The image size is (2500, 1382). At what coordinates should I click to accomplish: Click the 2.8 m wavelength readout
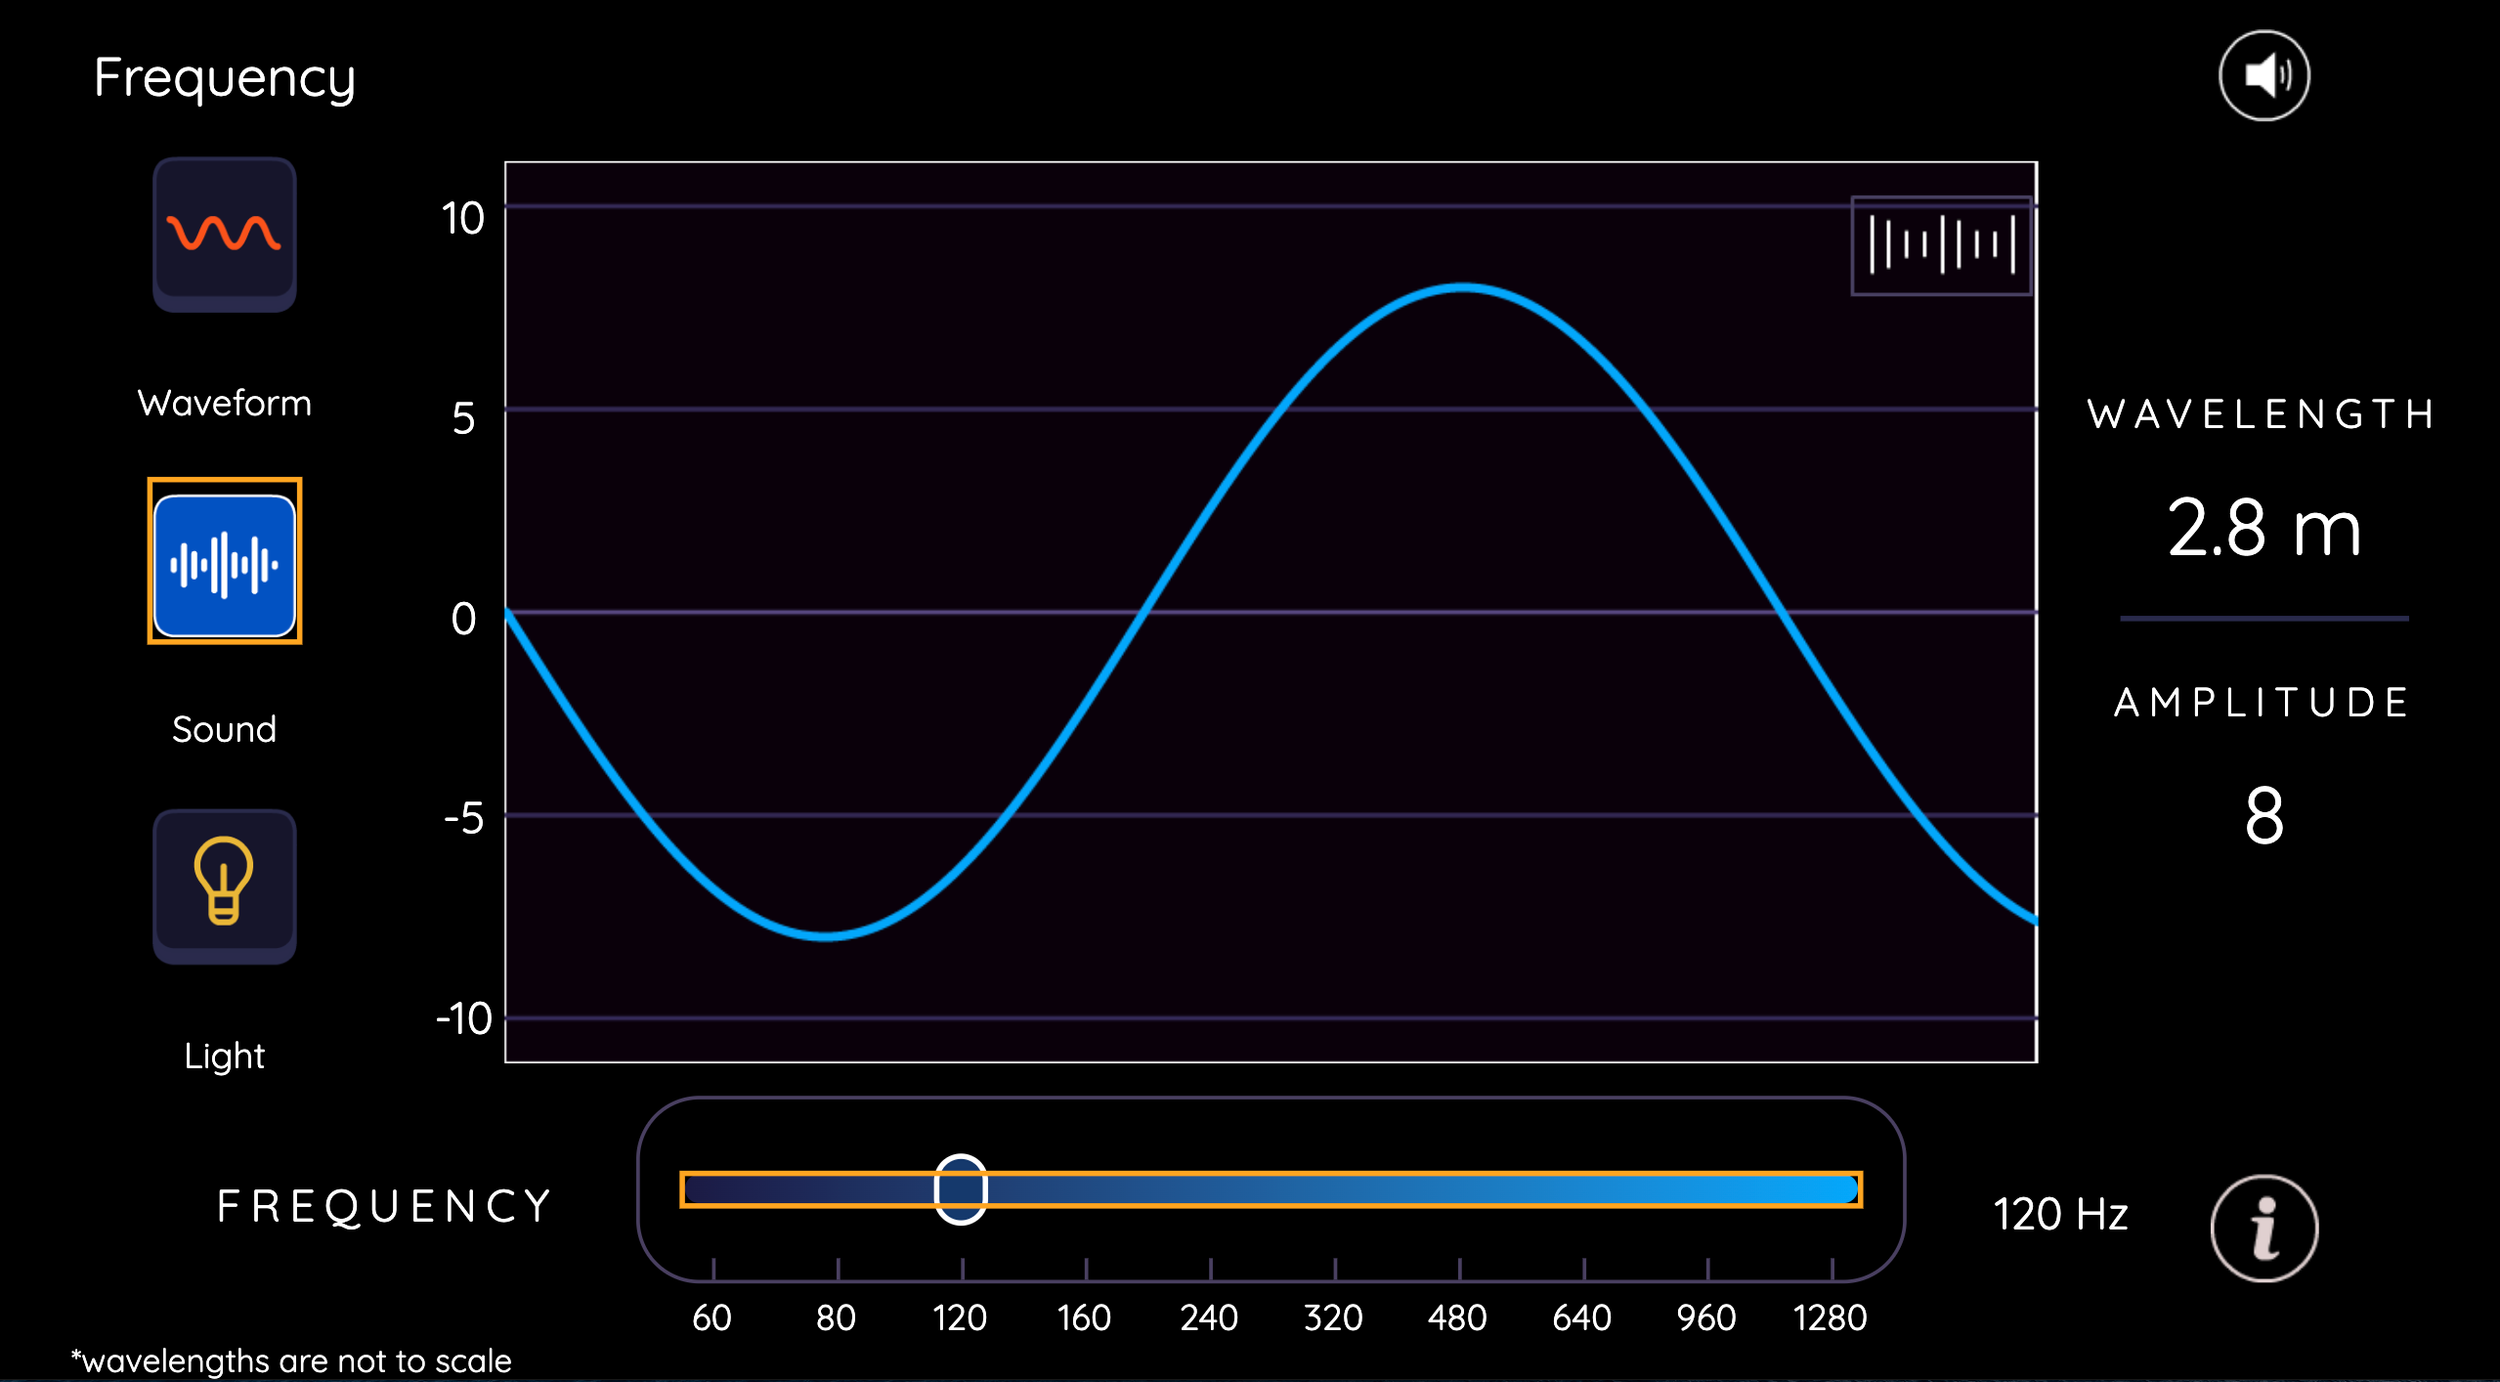point(2263,528)
